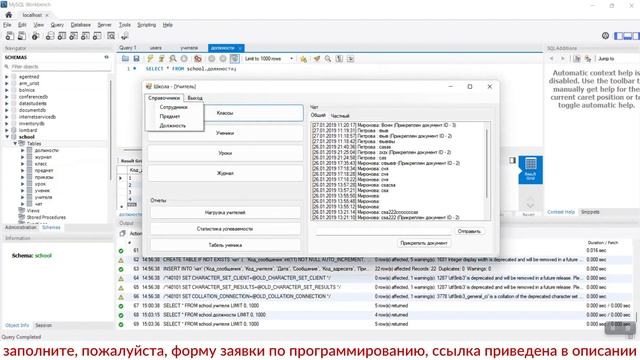Viewport: 640px width, 360px height.
Task: Expand the agentred schema
Action: (7, 77)
